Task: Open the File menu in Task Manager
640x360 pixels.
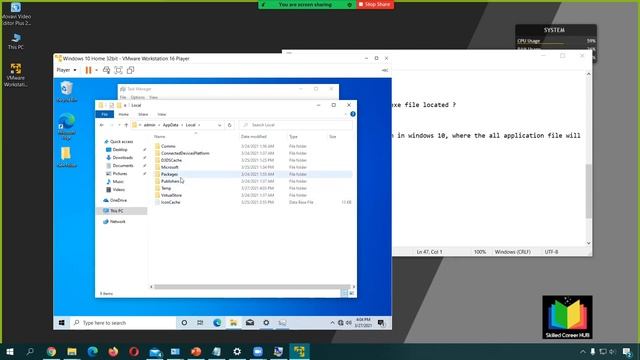Action: [x=123, y=97]
